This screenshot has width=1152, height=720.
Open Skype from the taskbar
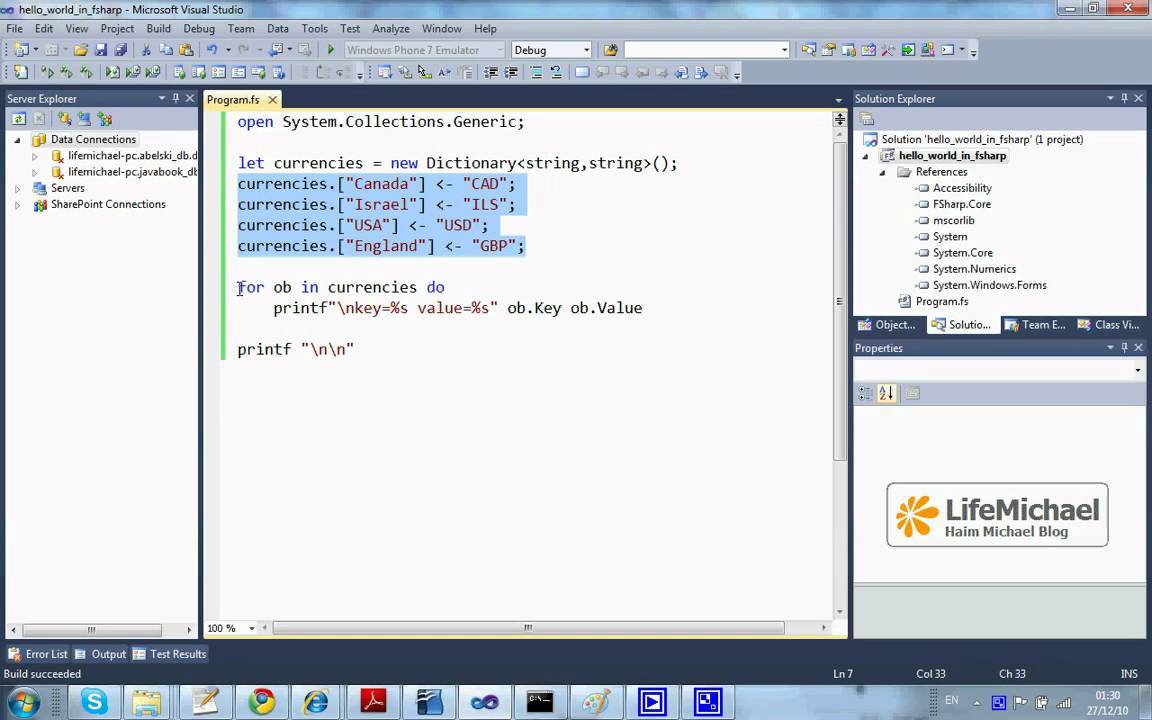coord(94,702)
